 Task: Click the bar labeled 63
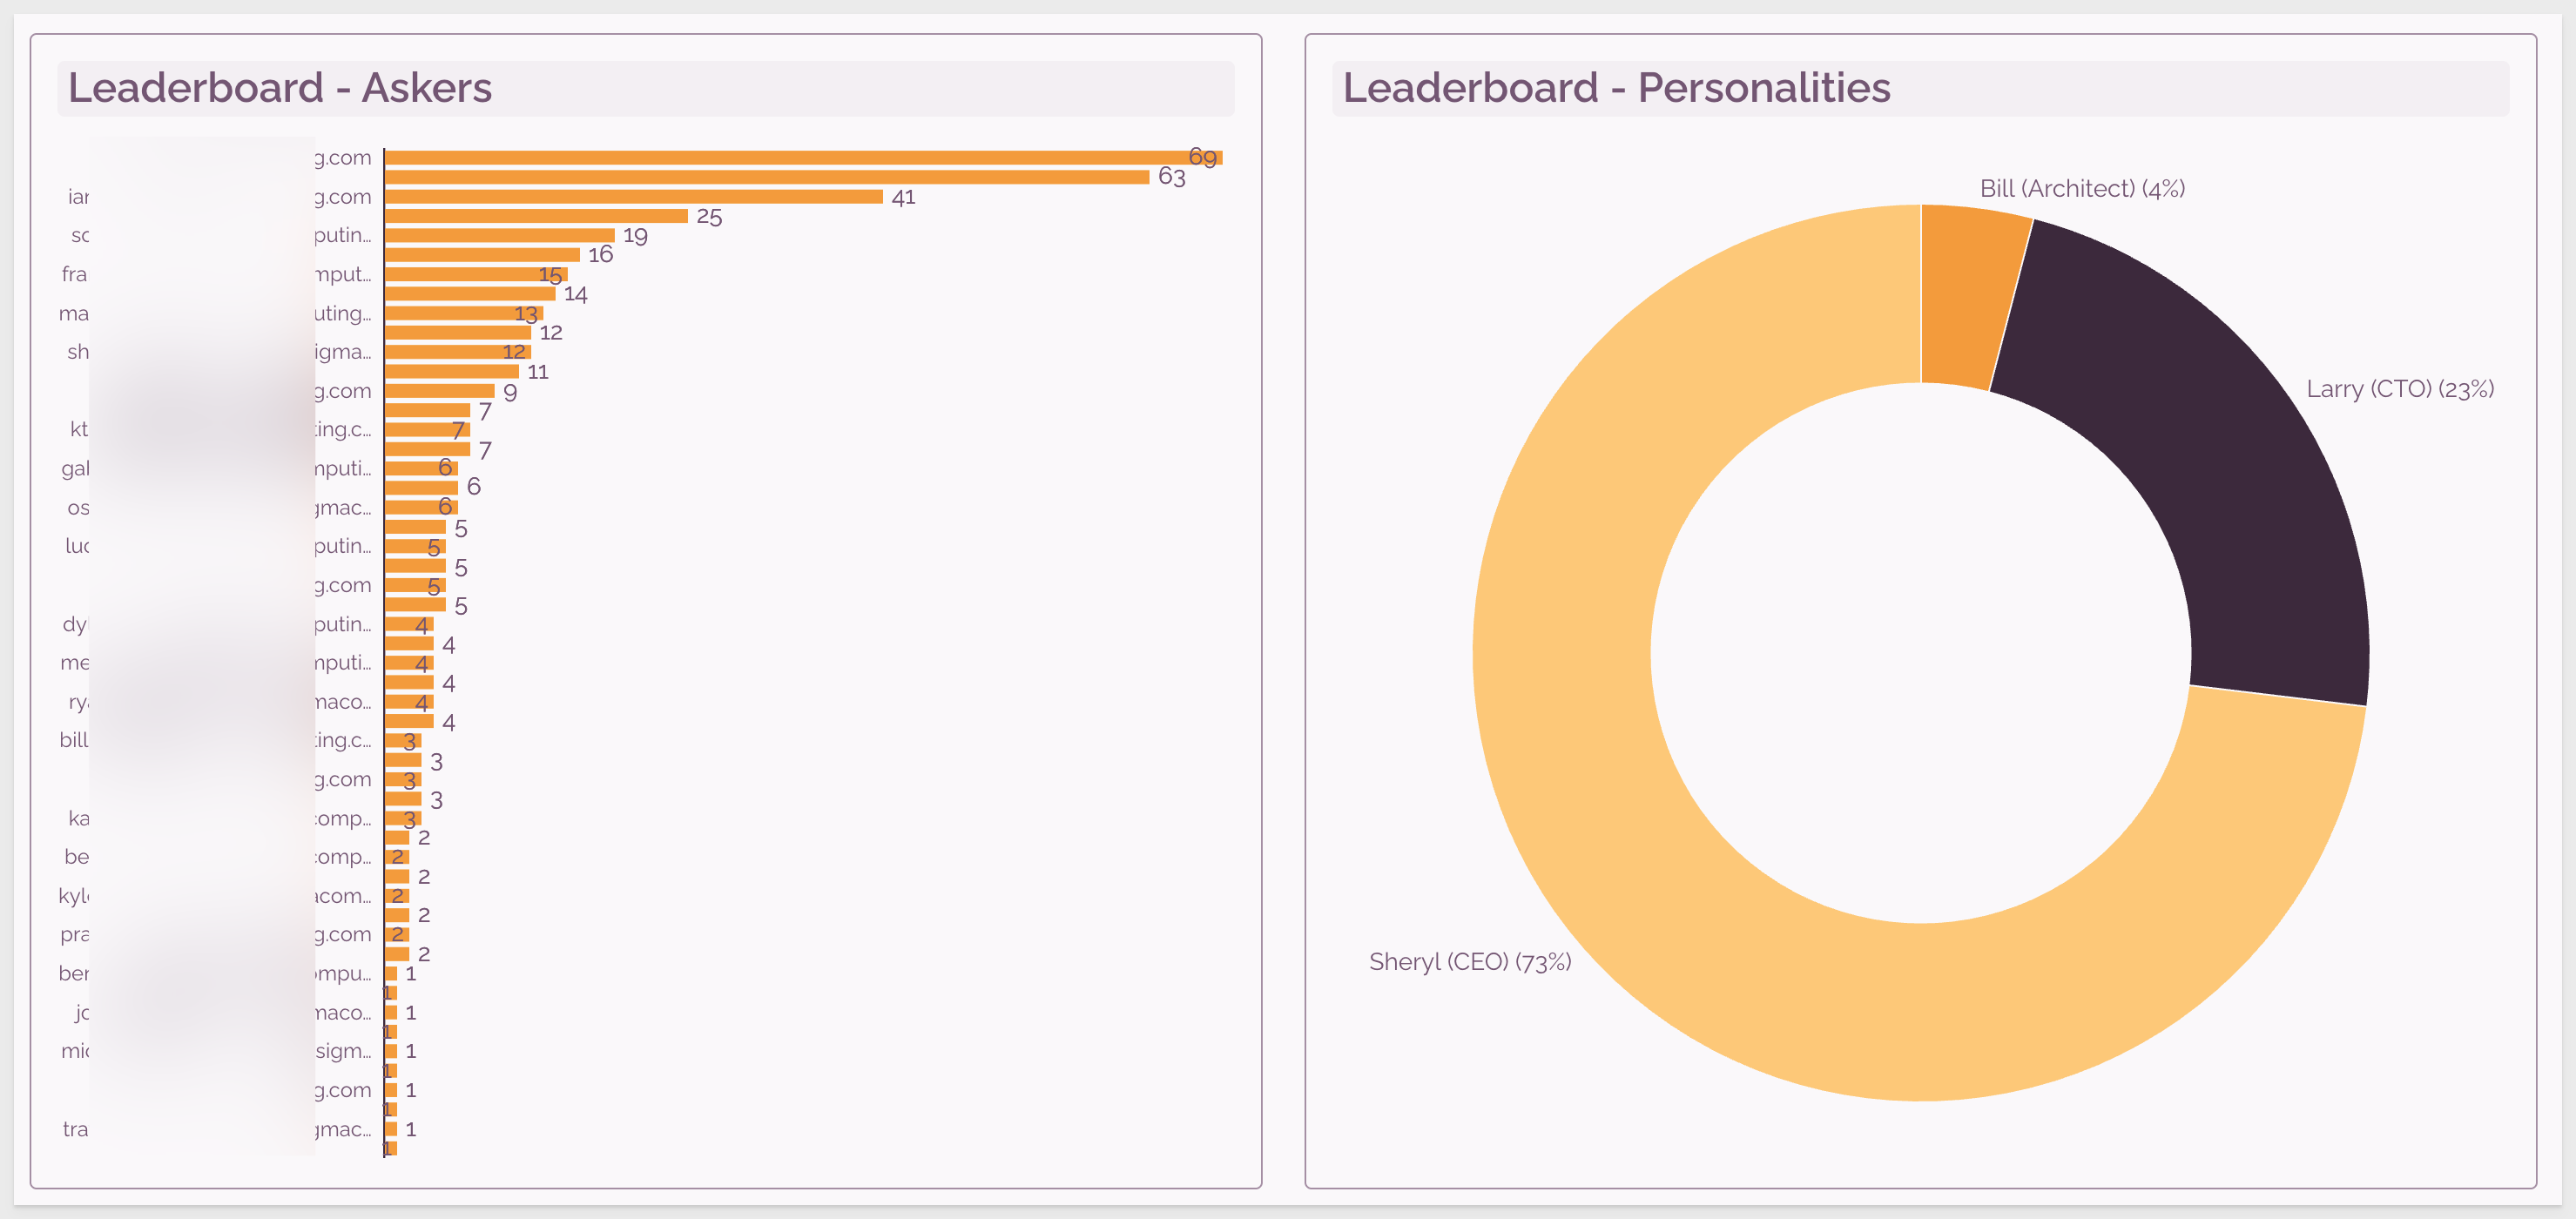pos(767,177)
